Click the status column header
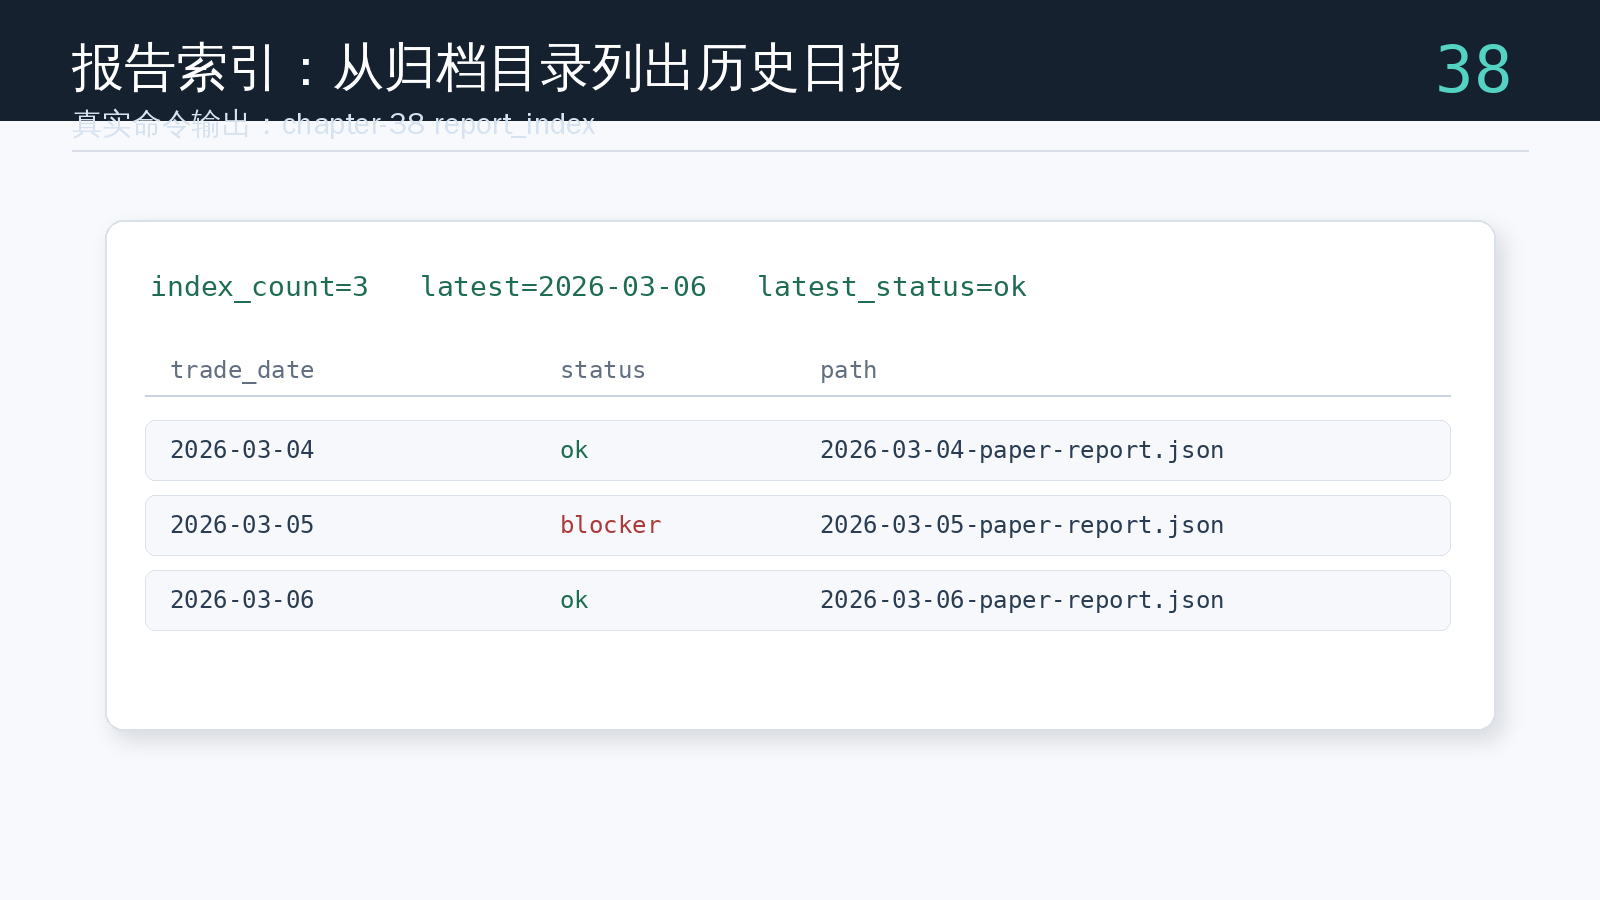 (x=603, y=370)
